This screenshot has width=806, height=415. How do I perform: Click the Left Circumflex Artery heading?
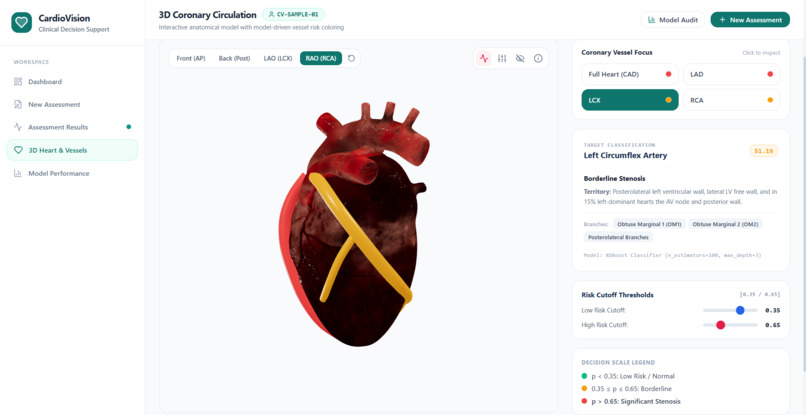[625, 155]
